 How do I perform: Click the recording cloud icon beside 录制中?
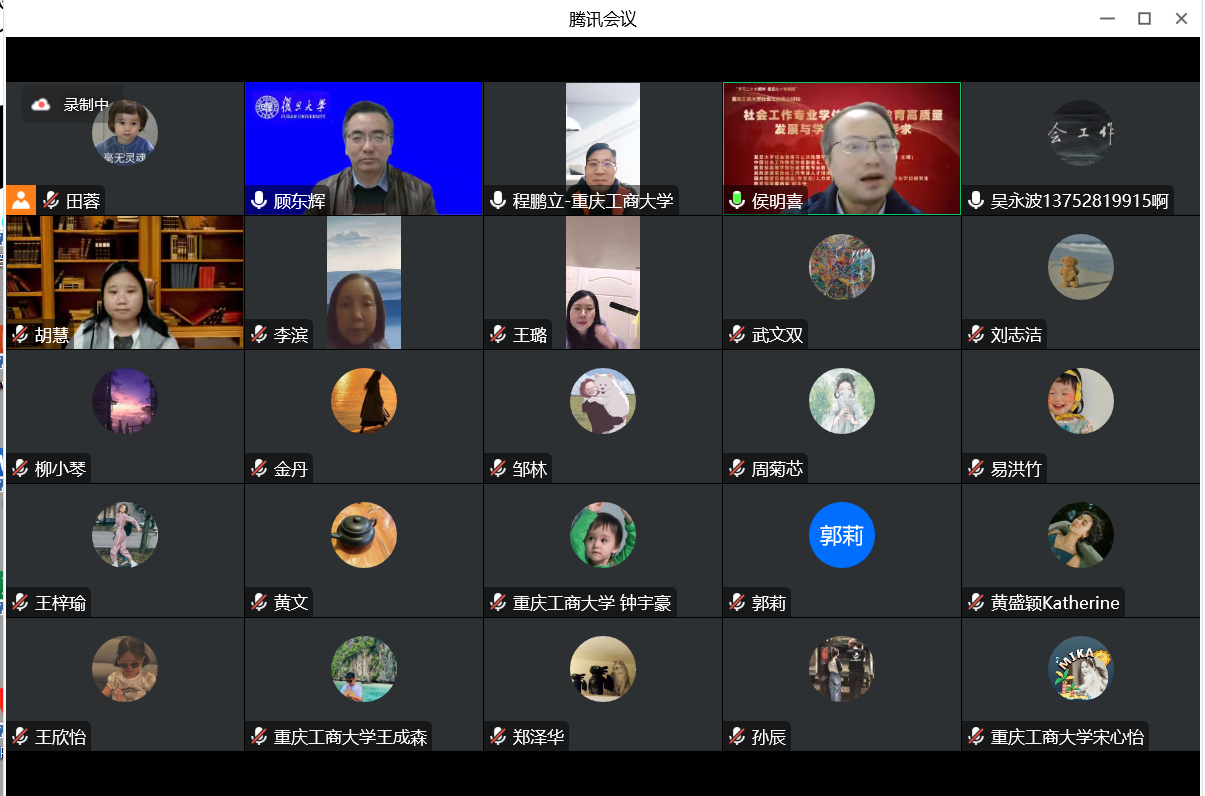tap(40, 103)
